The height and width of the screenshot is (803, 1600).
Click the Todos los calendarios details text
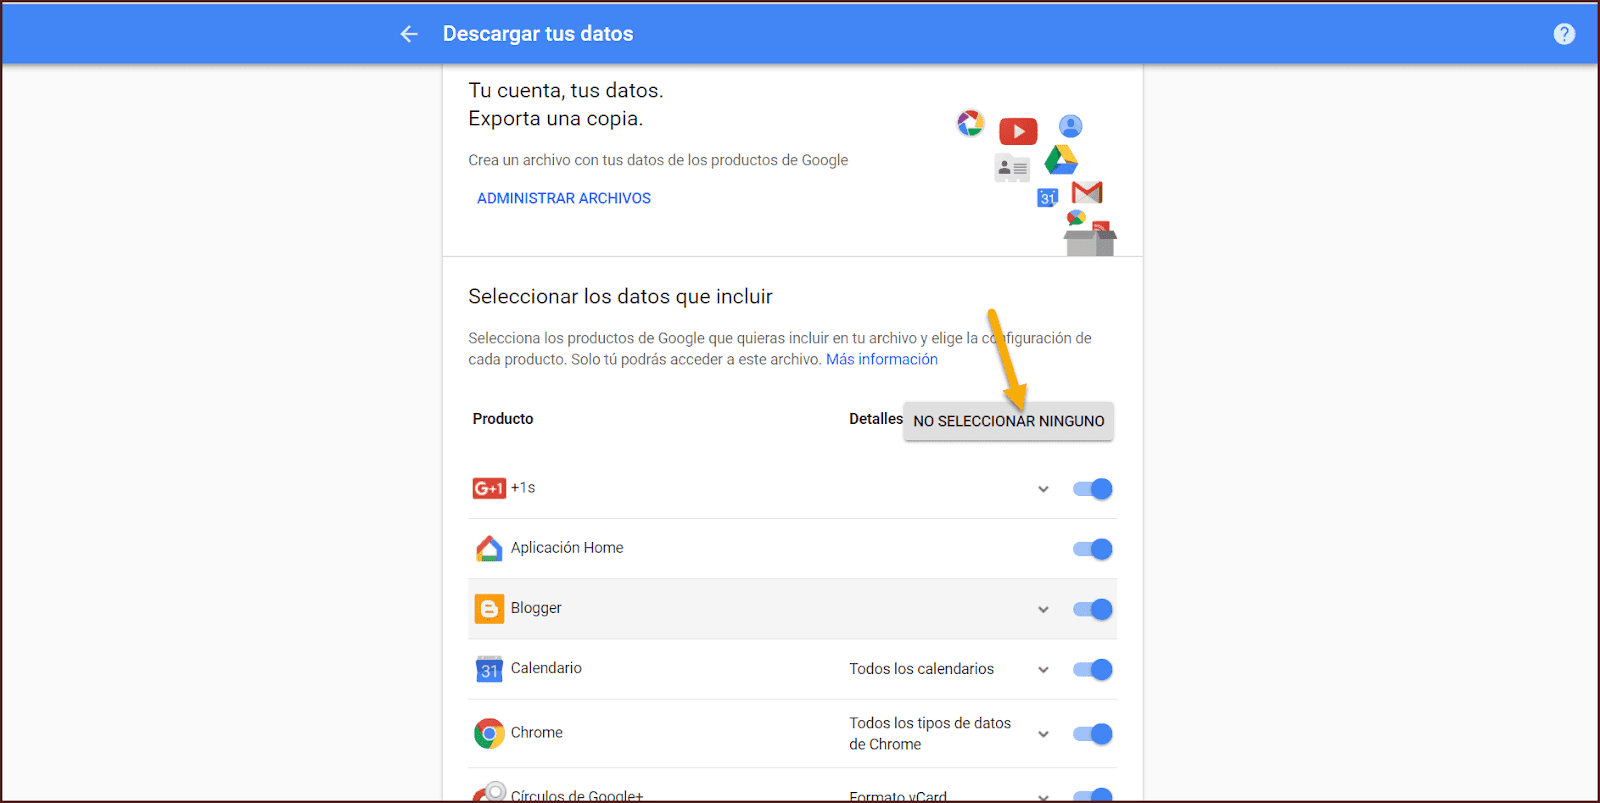click(x=921, y=669)
